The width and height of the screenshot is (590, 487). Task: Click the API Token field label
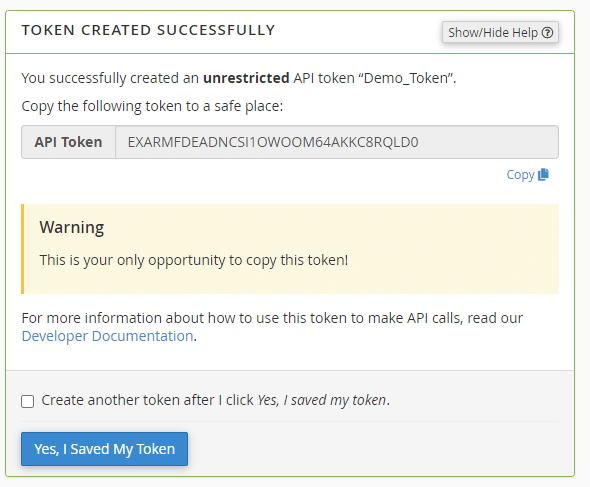pos(68,142)
